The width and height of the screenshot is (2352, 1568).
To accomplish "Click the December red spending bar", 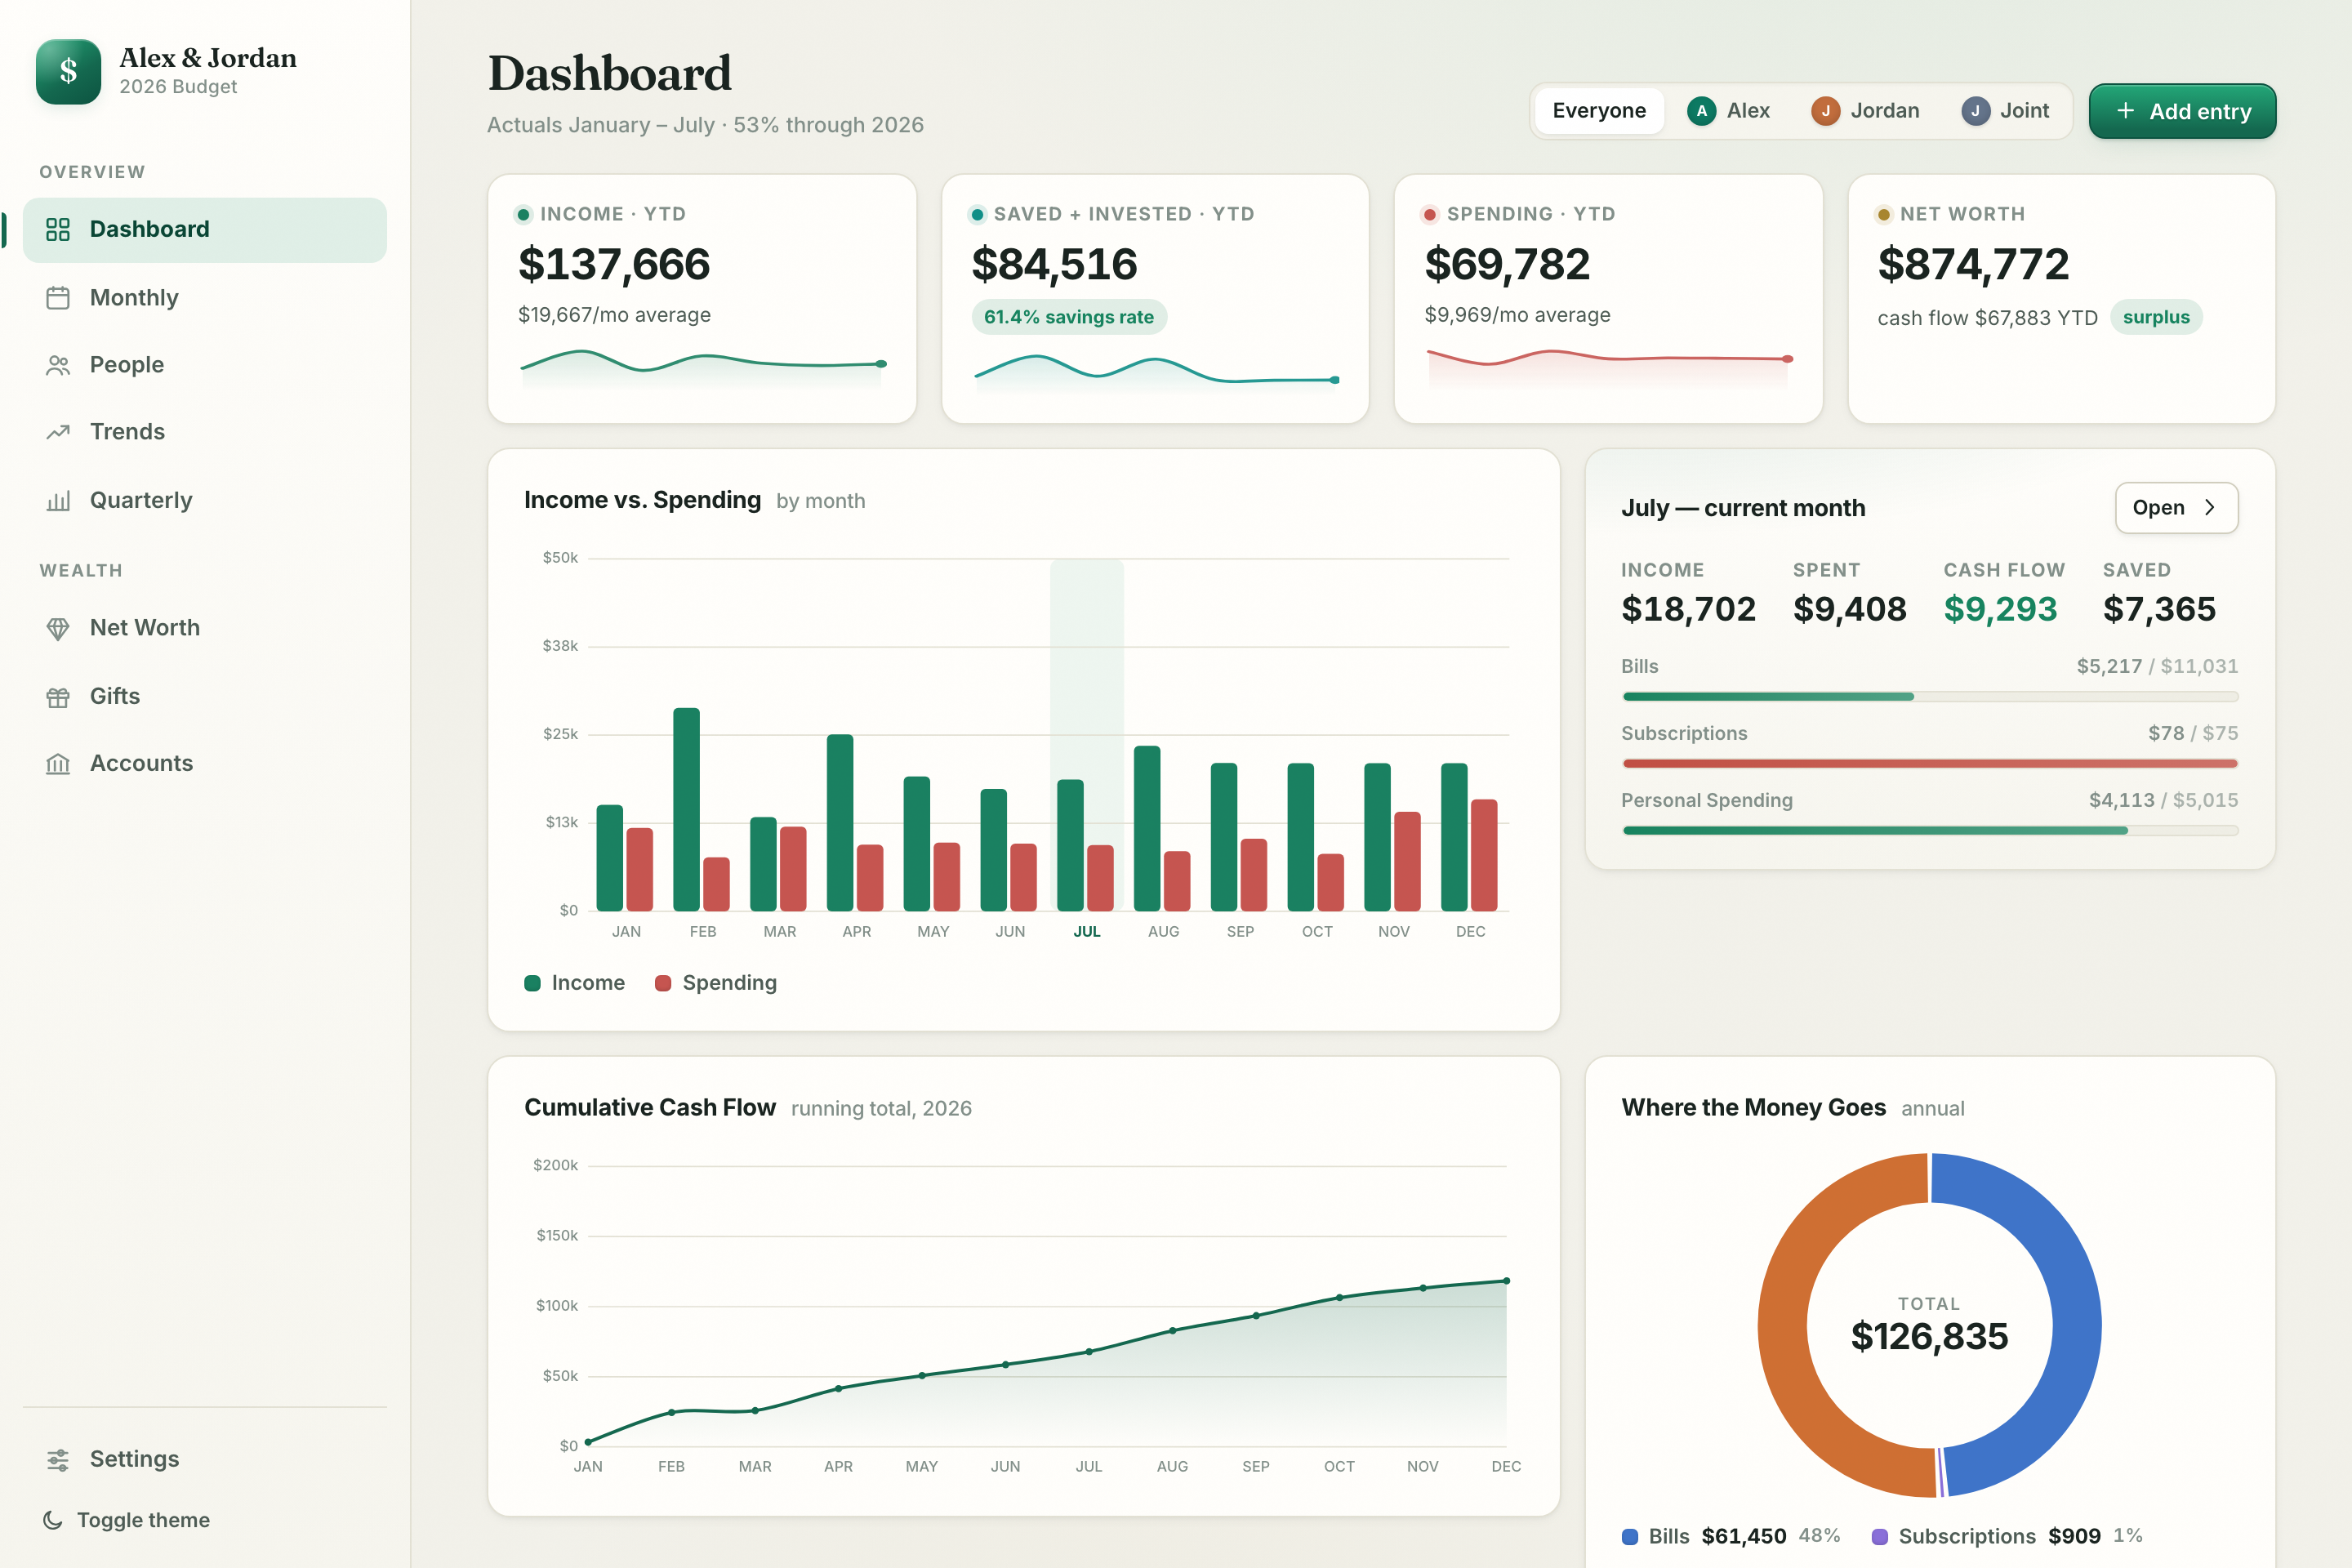I will click(x=1484, y=855).
